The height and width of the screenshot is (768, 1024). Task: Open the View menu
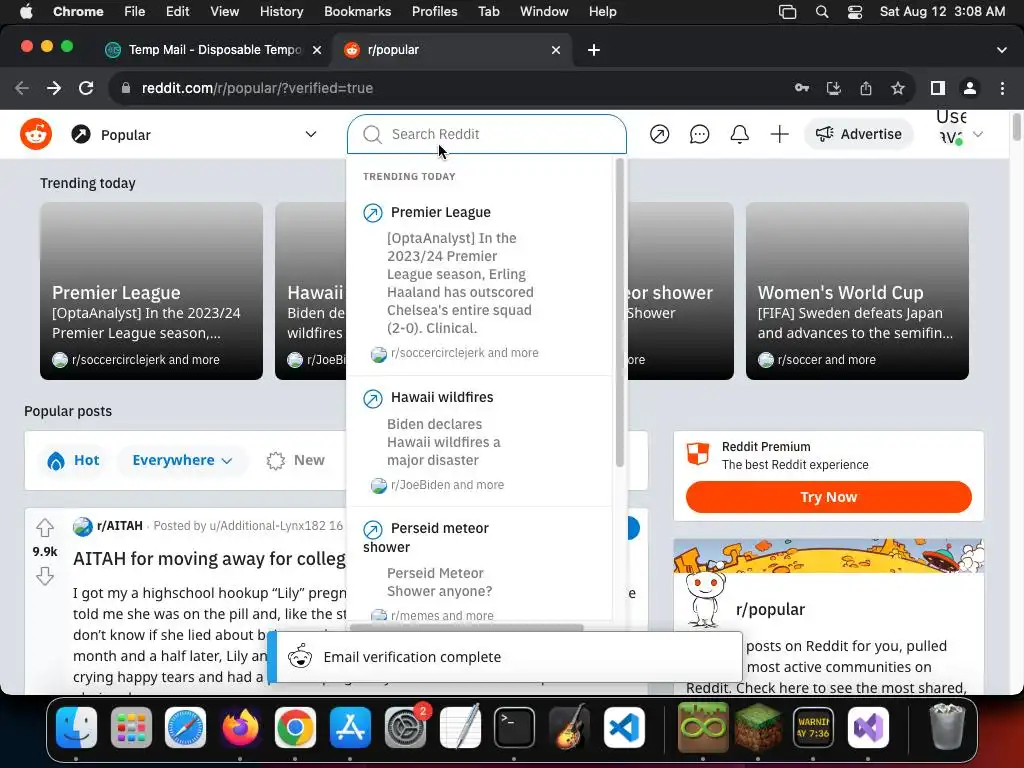224,11
